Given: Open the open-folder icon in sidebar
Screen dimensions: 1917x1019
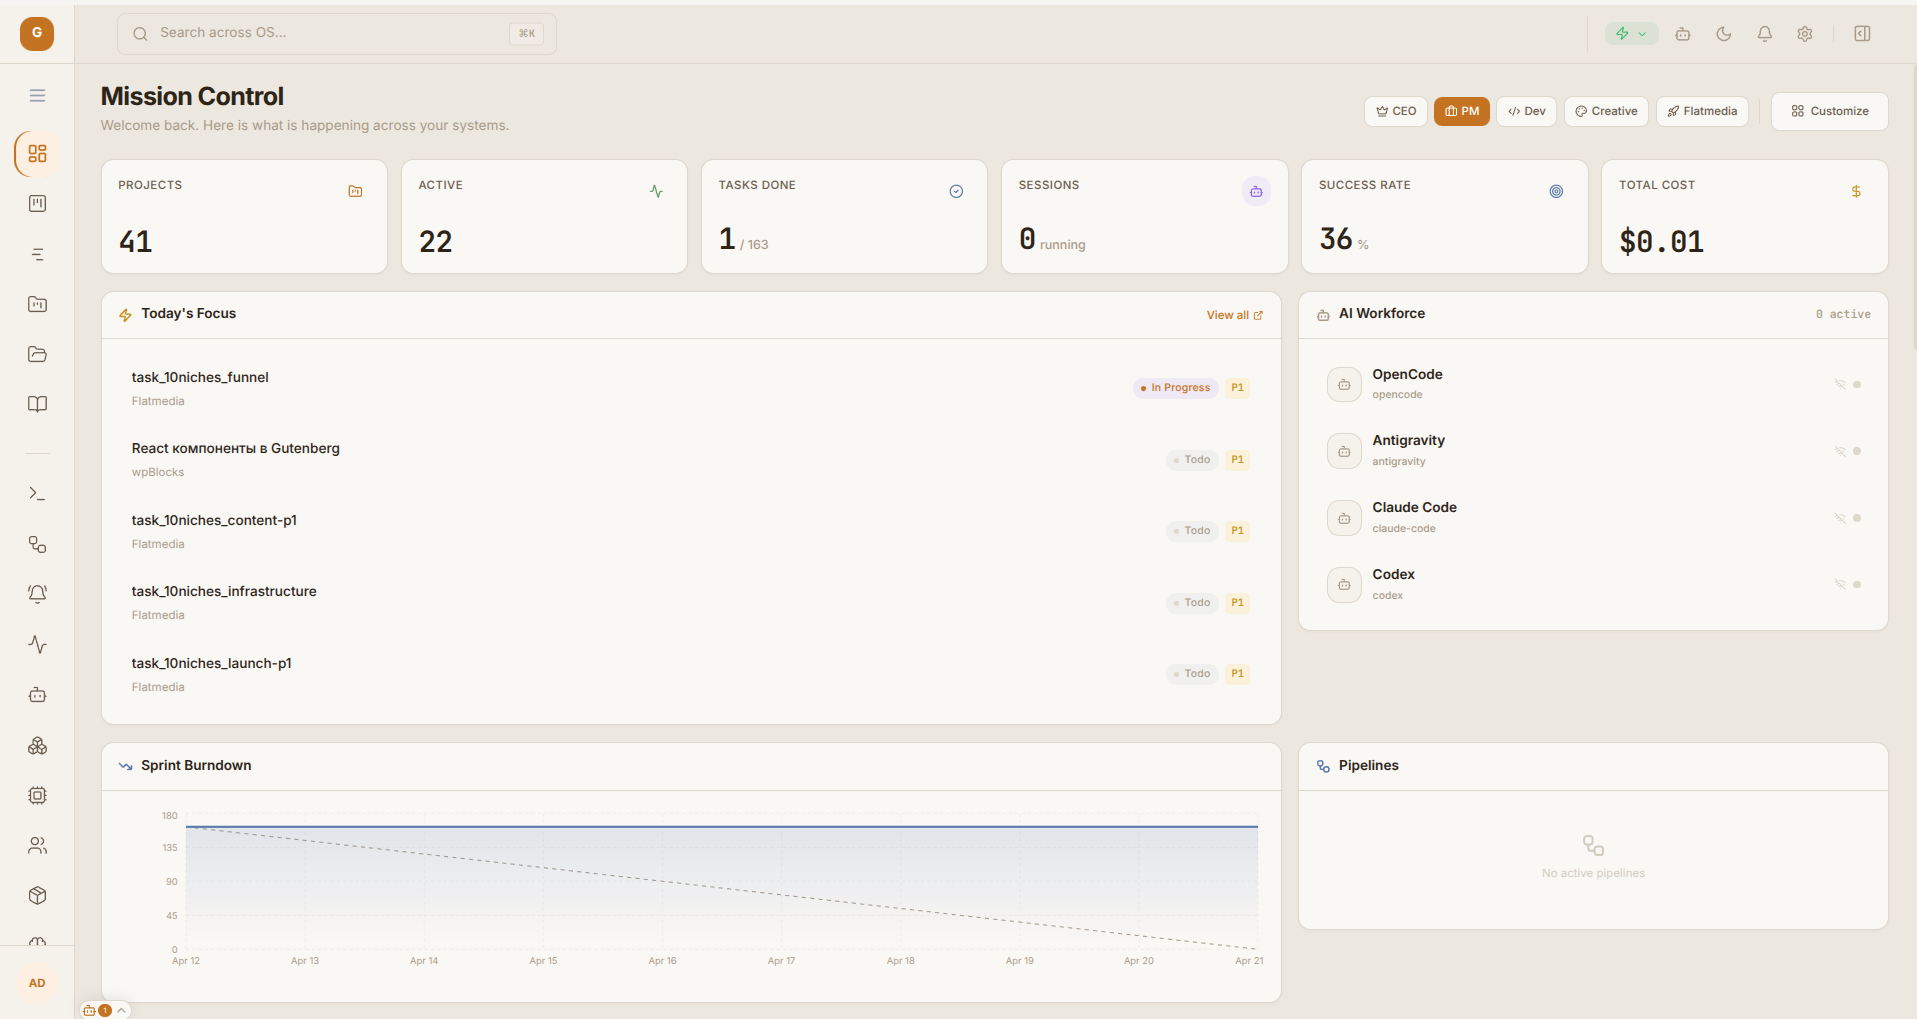Looking at the screenshot, I should (37, 354).
